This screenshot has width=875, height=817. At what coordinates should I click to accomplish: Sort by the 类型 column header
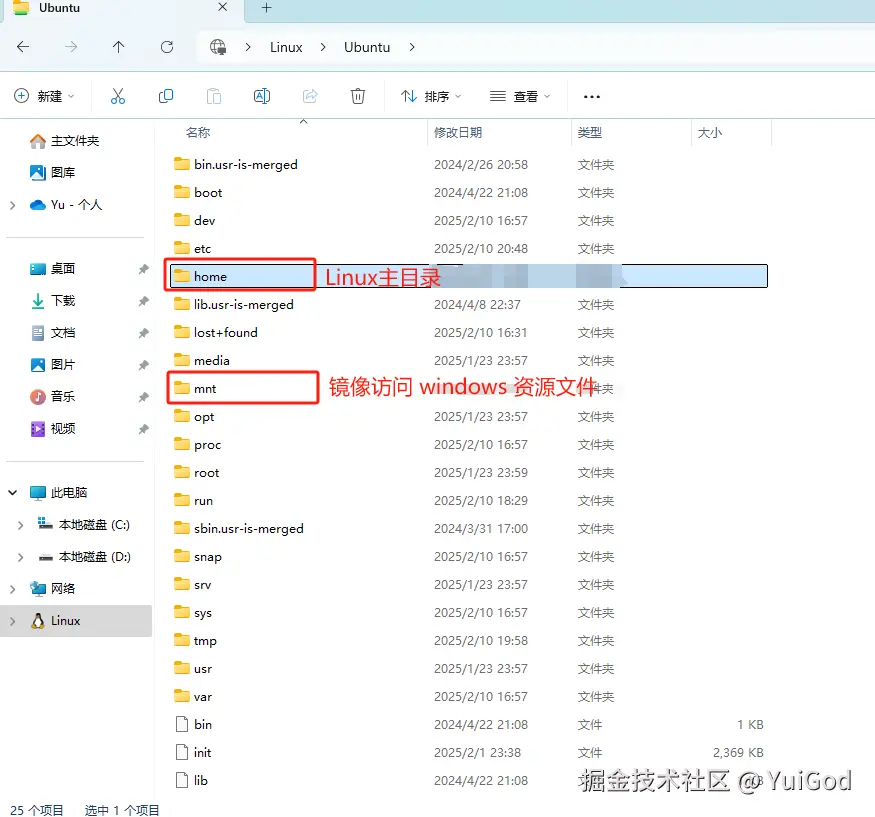589,133
